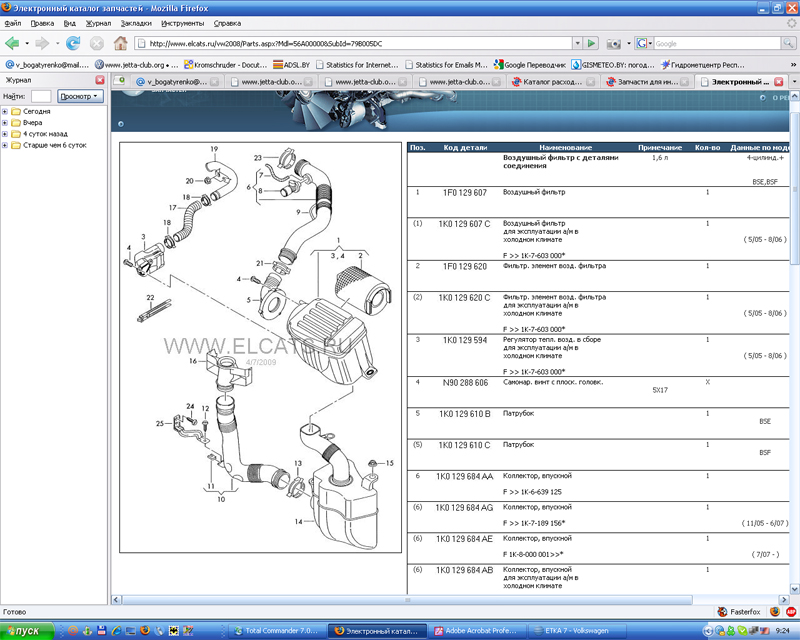The width and height of the screenshot is (800, 640).
Task: Click the grey Forward arrow button
Action: click(x=42, y=43)
